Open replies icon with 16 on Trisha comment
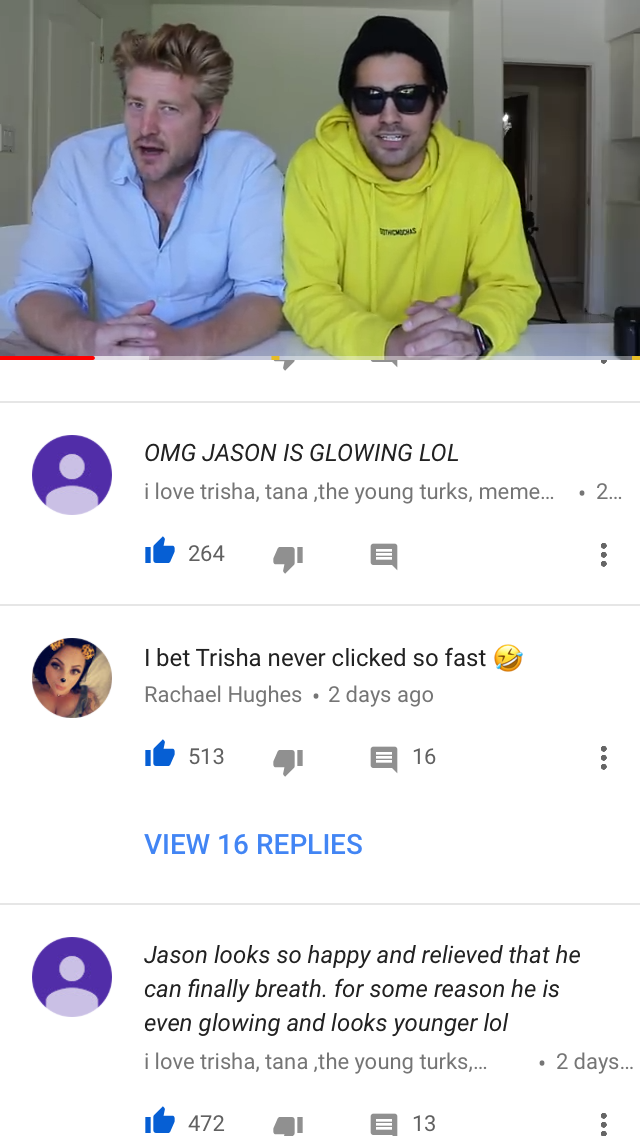The width and height of the screenshot is (640, 1136). 384,759
